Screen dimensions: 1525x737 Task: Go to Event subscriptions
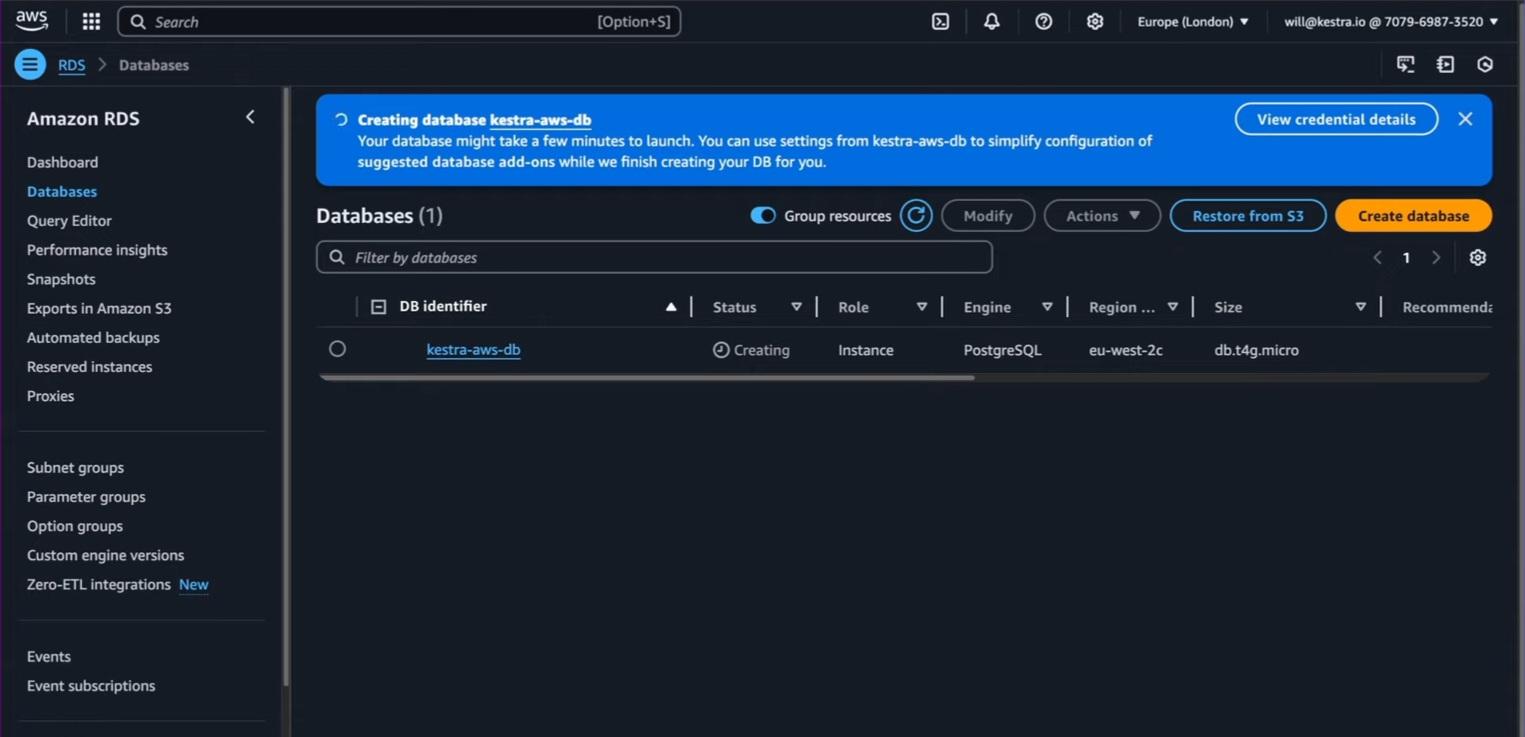(x=91, y=686)
